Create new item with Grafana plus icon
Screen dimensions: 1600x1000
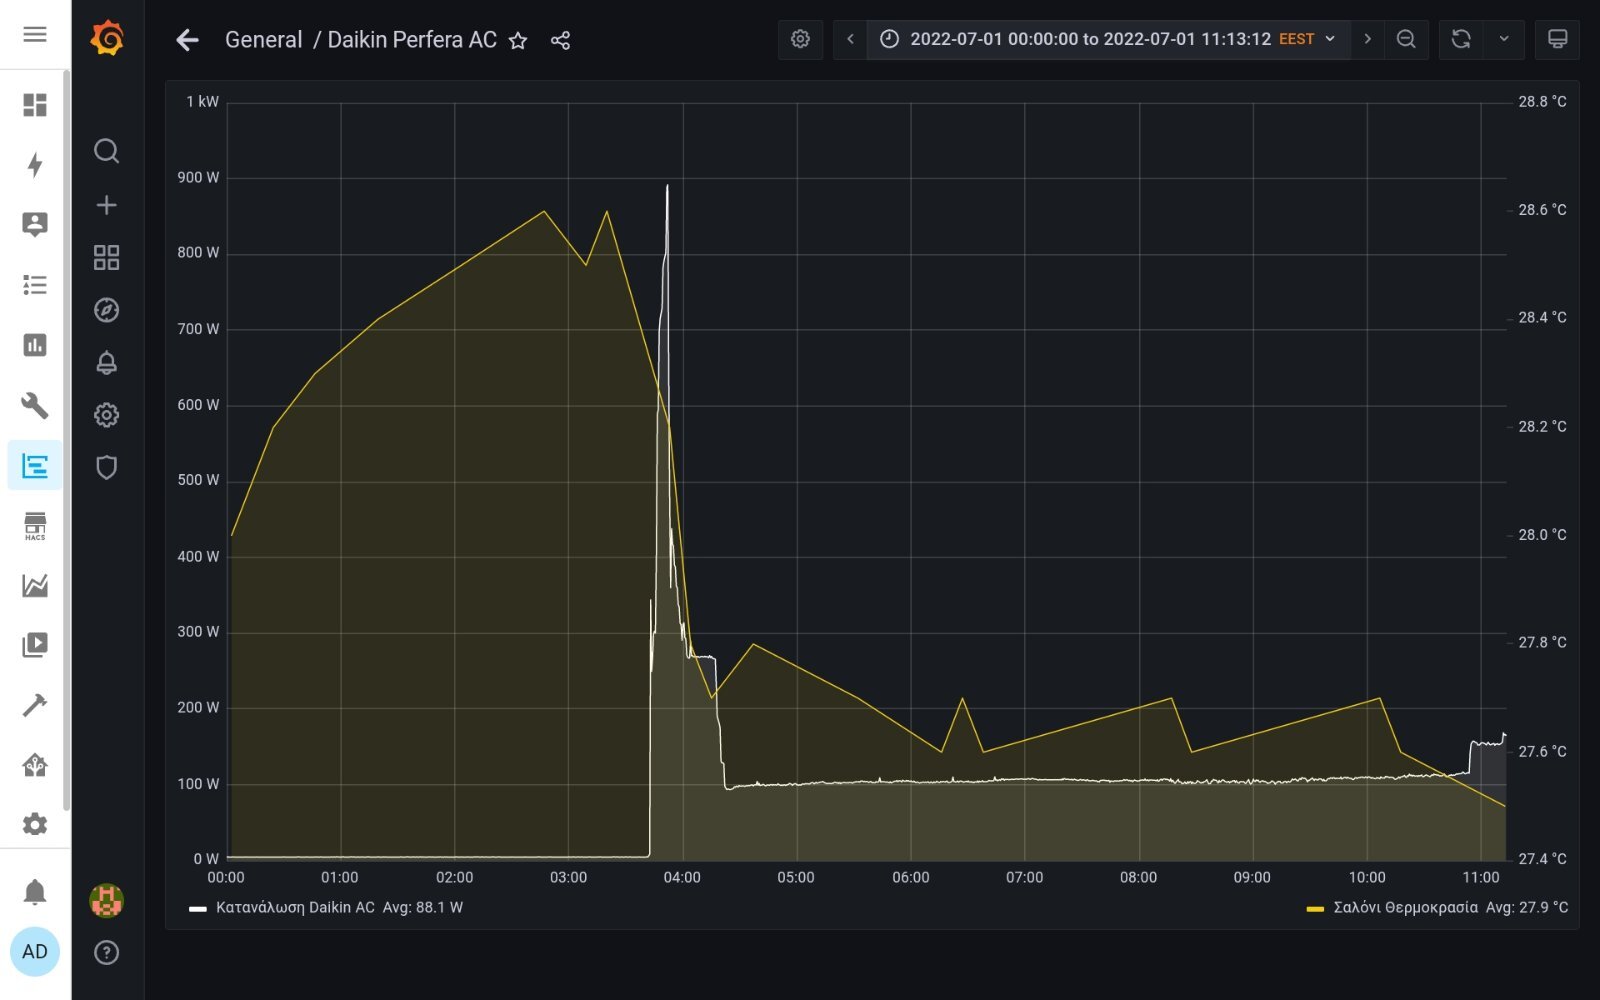coord(106,205)
